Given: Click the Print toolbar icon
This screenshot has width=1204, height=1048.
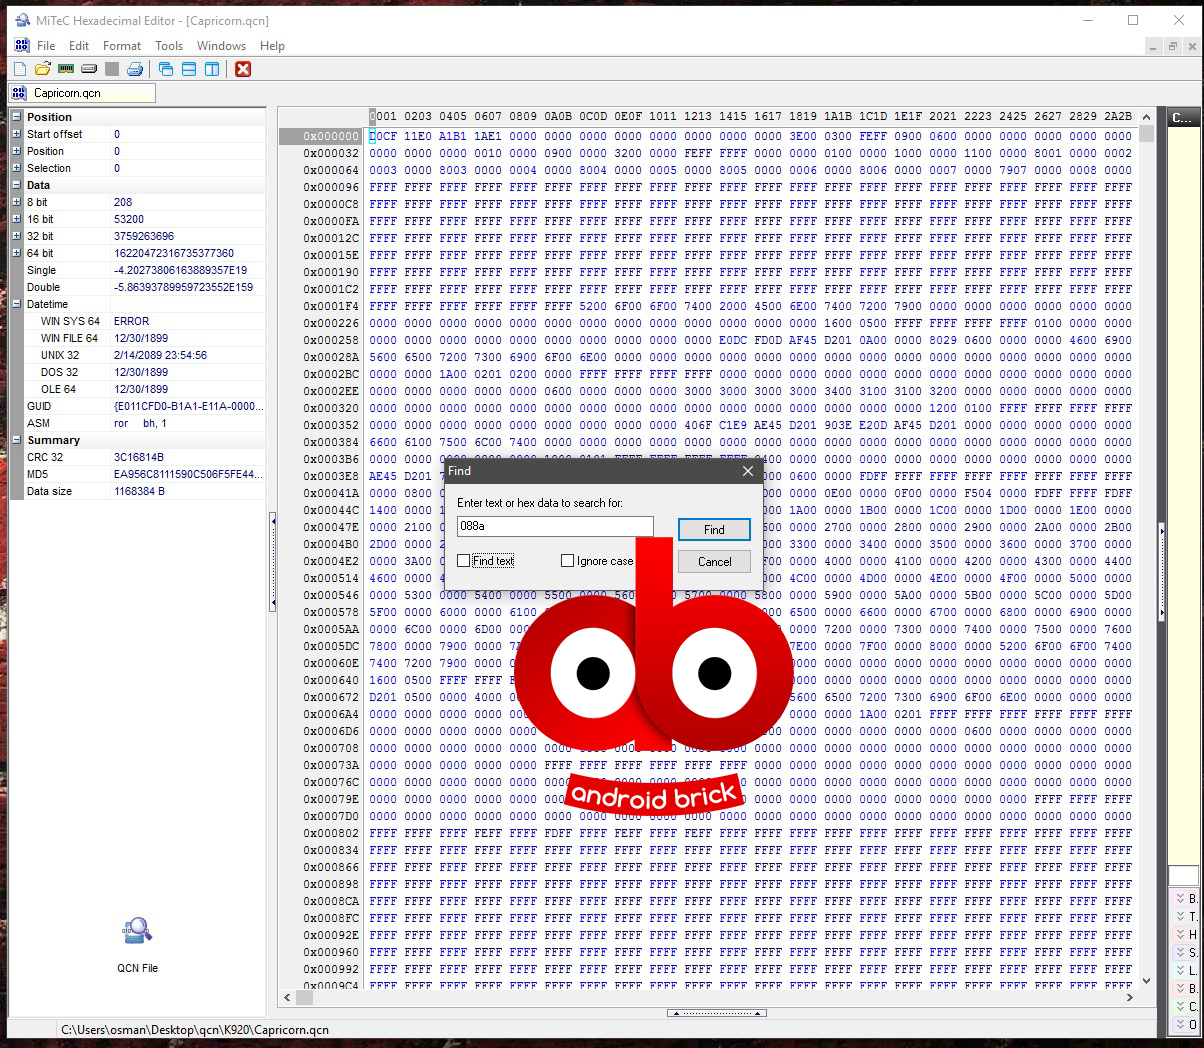Looking at the screenshot, I should (135, 69).
